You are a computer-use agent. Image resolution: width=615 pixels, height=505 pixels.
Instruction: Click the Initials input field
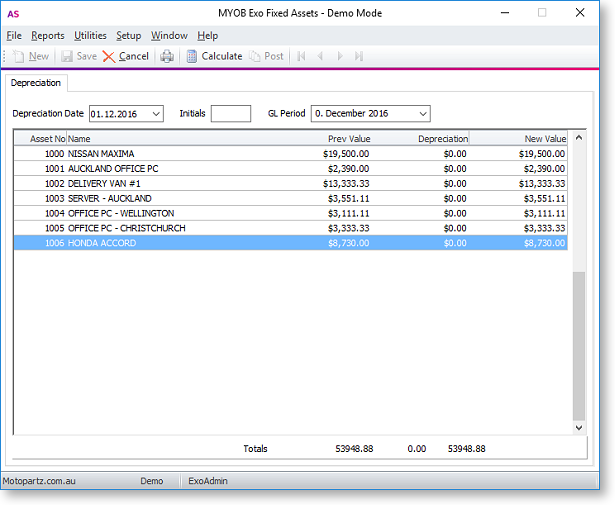point(231,114)
